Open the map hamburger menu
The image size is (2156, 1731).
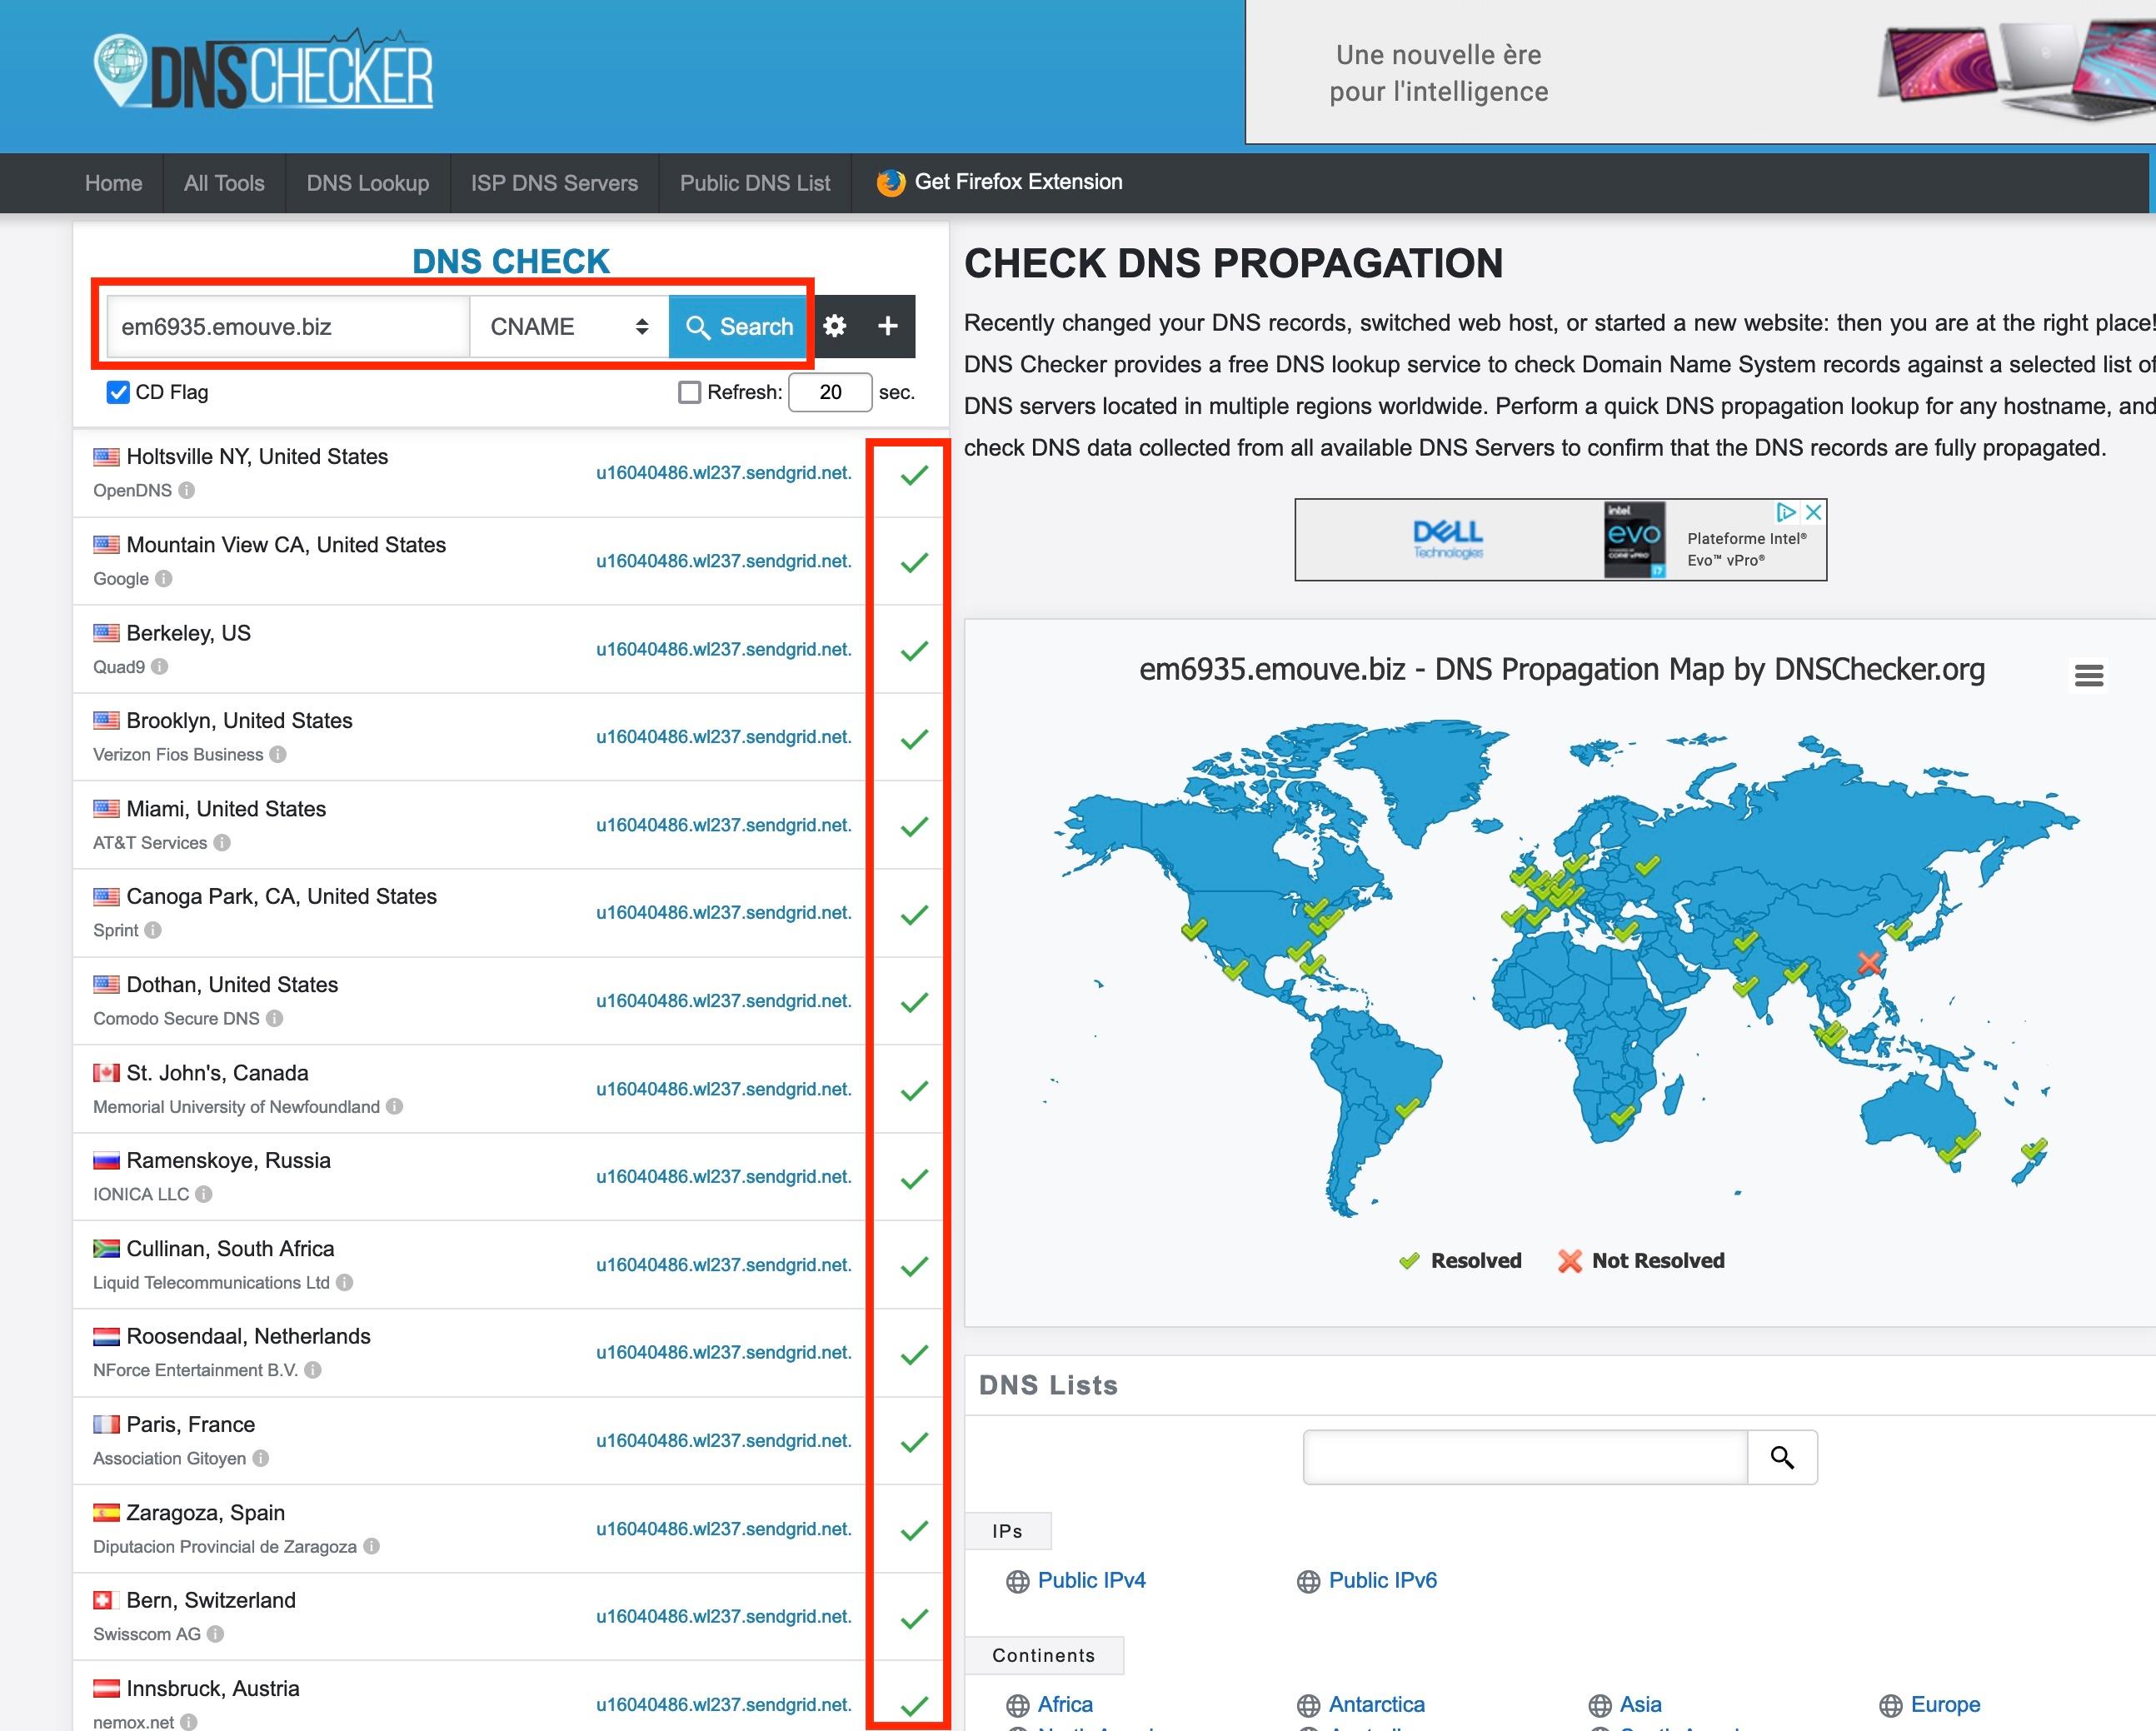click(2089, 675)
